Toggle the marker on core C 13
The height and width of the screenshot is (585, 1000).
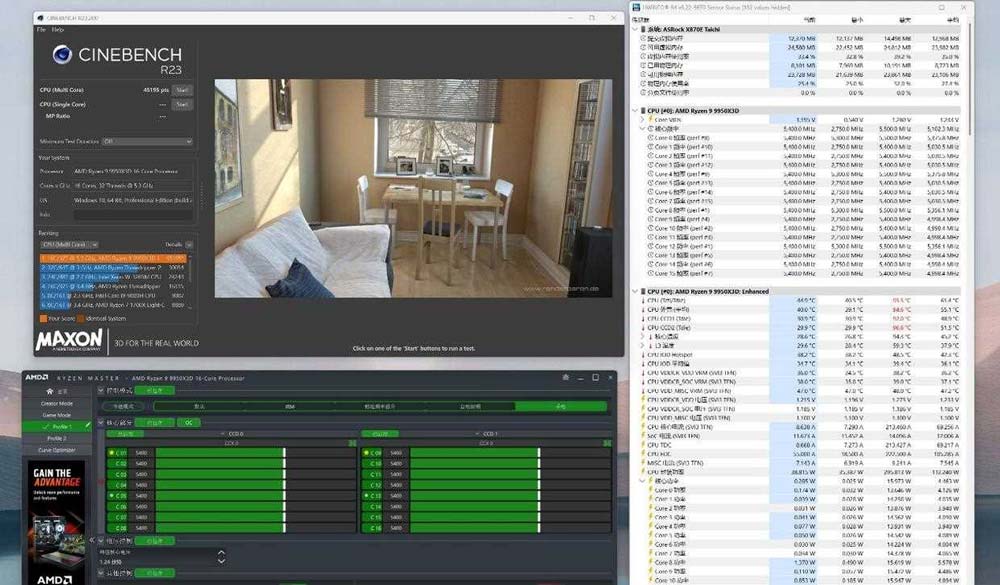(x=366, y=496)
